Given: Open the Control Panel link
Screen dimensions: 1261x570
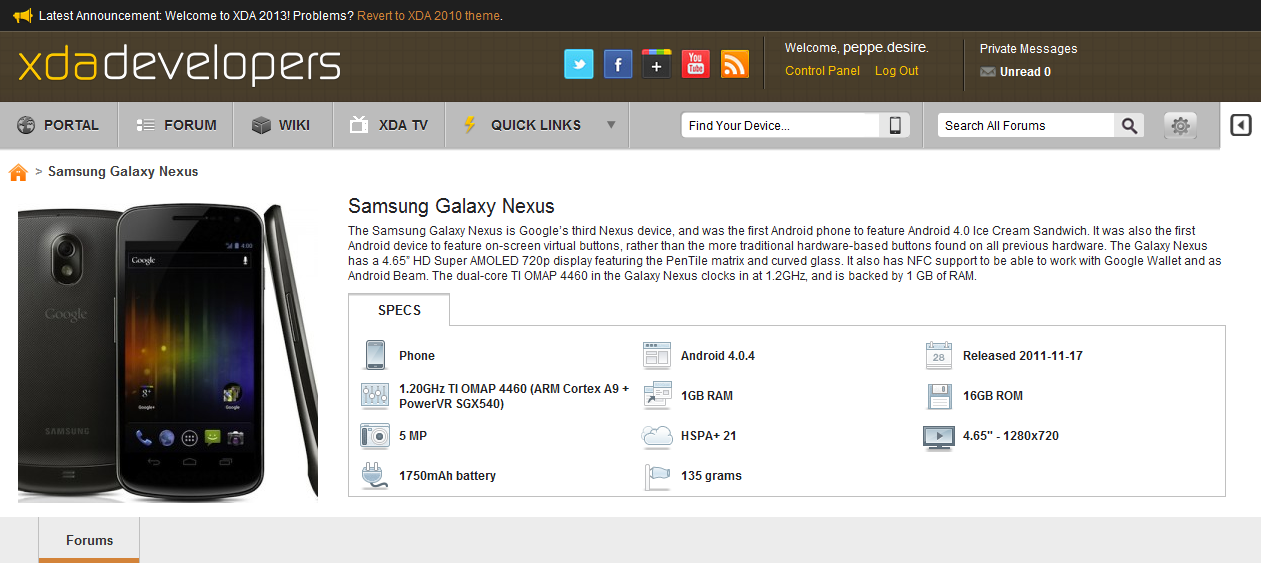Looking at the screenshot, I should tap(822, 71).
